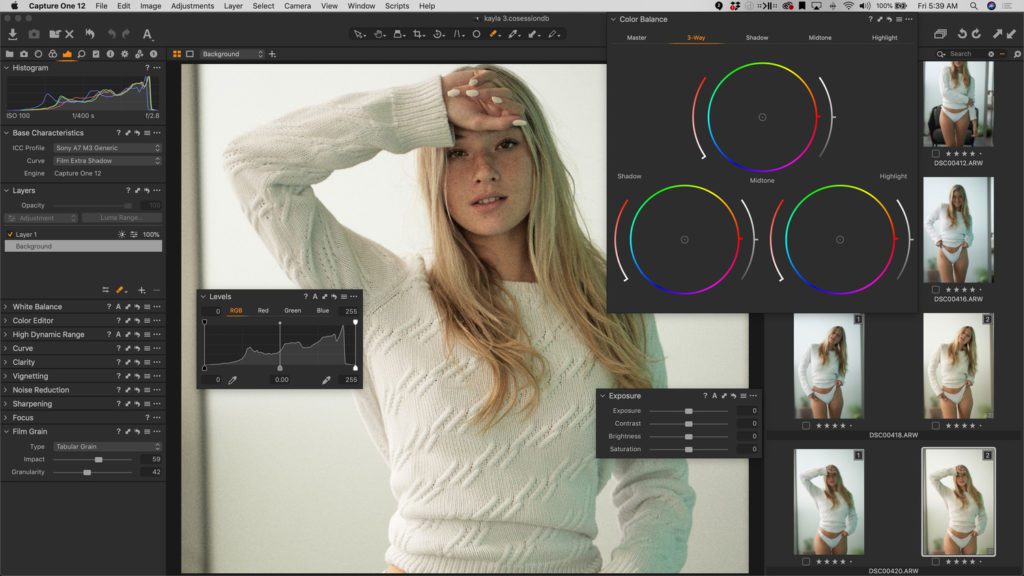The width and height of the screenshot is (1024, 576).
Task: Click the Add viewer plus icon beside Background dropdown
Action: [x=272, y=54]
